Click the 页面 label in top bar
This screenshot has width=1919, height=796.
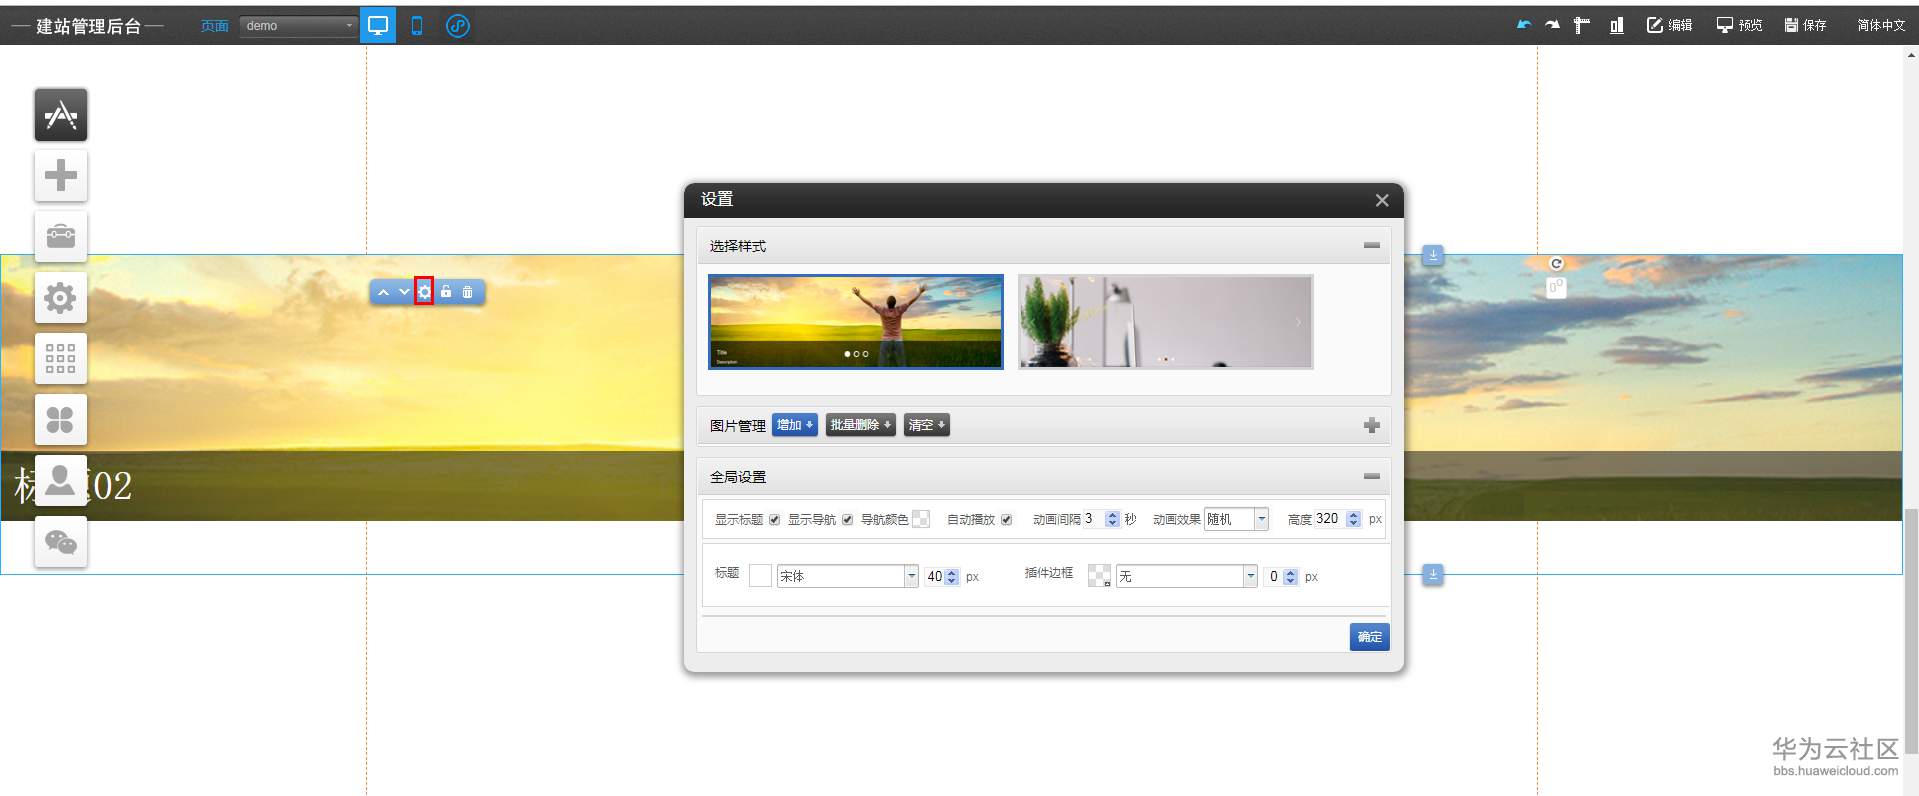(214, 26)
